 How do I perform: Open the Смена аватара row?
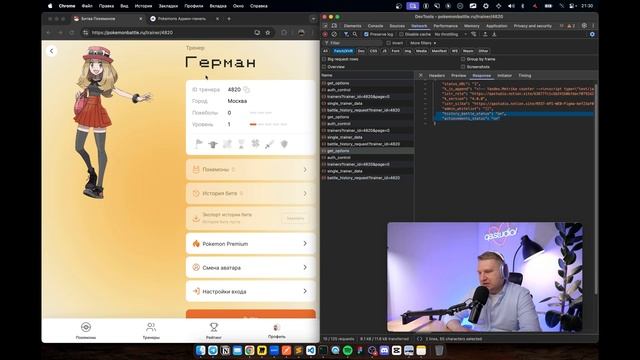point(251,267)
